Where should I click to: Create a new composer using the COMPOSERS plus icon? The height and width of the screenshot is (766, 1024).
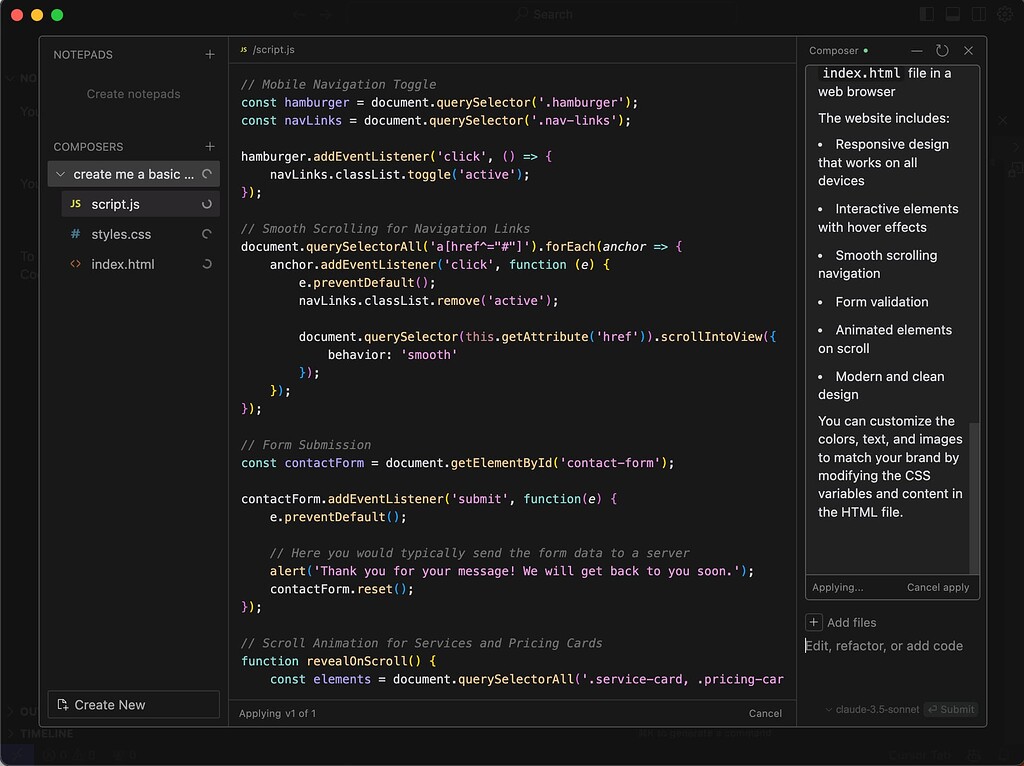[x=210, y=146]
